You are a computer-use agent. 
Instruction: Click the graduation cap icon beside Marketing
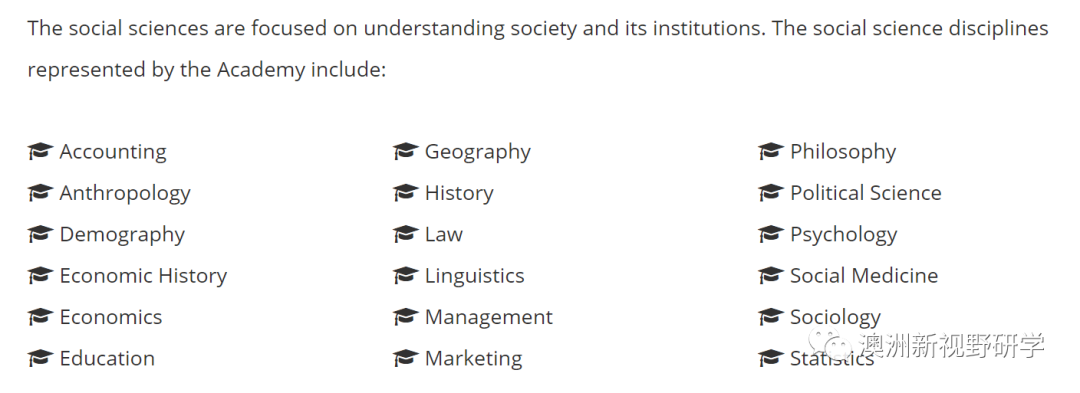[406, 358]
